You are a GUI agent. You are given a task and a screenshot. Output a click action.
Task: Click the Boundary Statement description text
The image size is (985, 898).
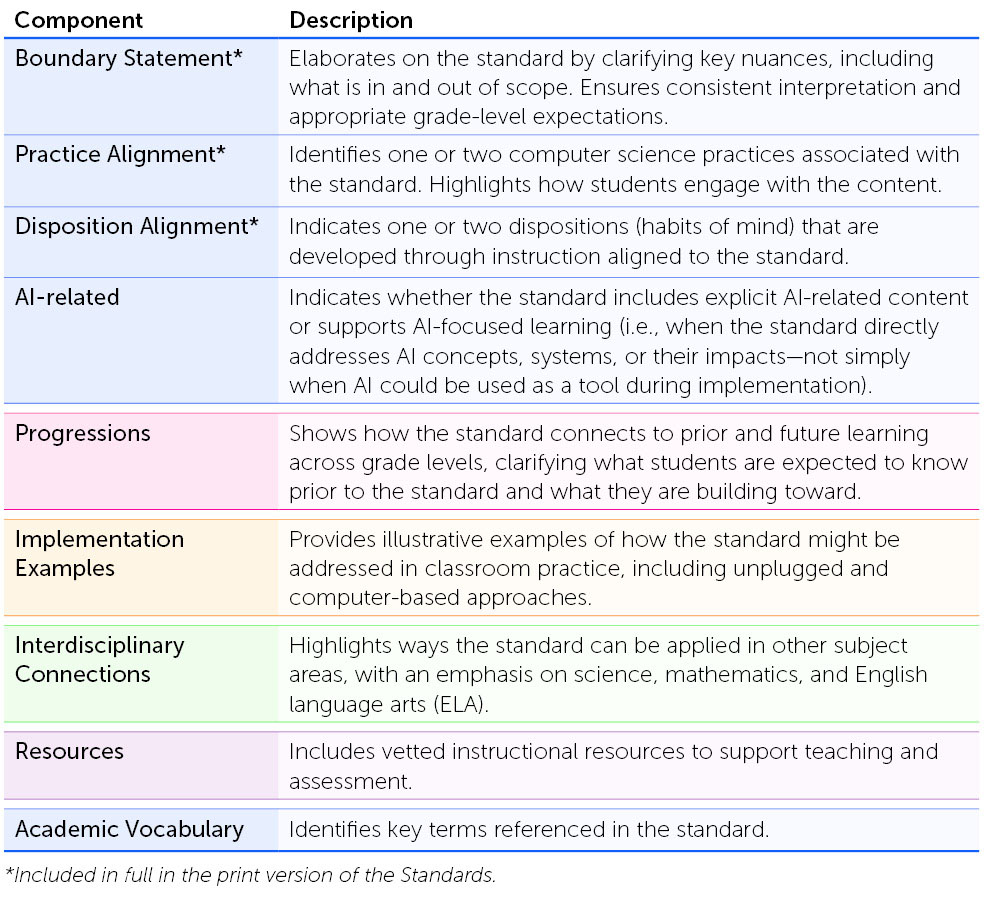pyautogui.click(x=624, y=87)
